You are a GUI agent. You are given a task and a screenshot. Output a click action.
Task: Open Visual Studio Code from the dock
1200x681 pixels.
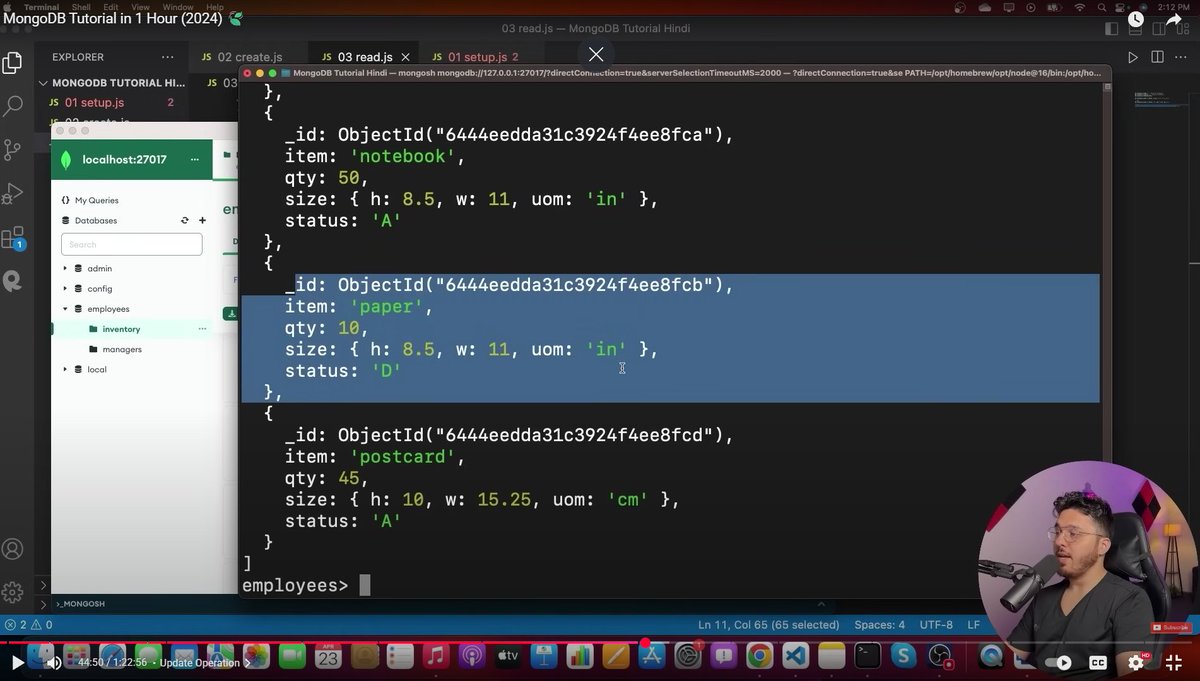pos(795,656)
